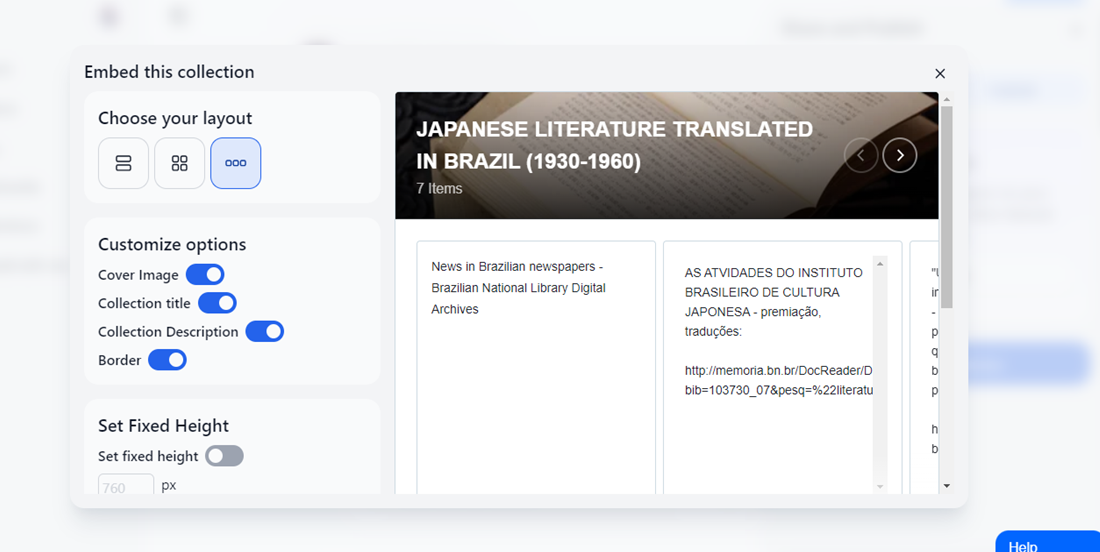Disable the Cover Image toggle

coord(205,275)
